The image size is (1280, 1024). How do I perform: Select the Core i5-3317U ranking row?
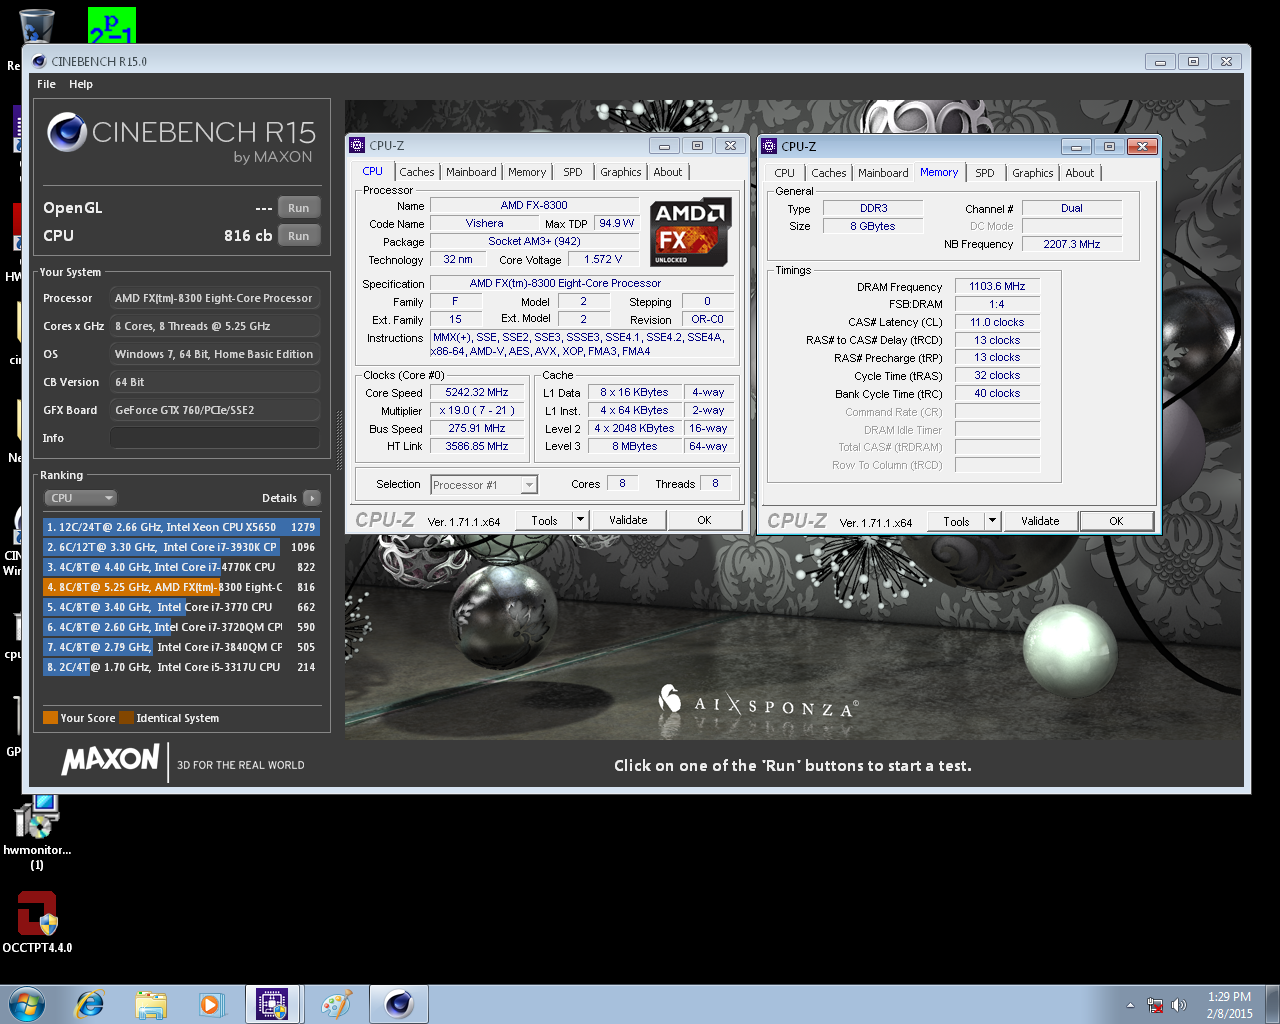181,667
